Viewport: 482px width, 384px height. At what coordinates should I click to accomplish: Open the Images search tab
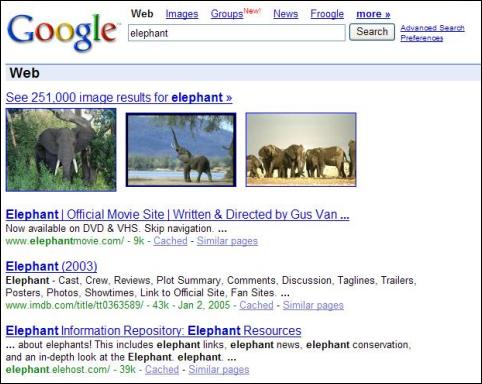(x=182, y=14)
